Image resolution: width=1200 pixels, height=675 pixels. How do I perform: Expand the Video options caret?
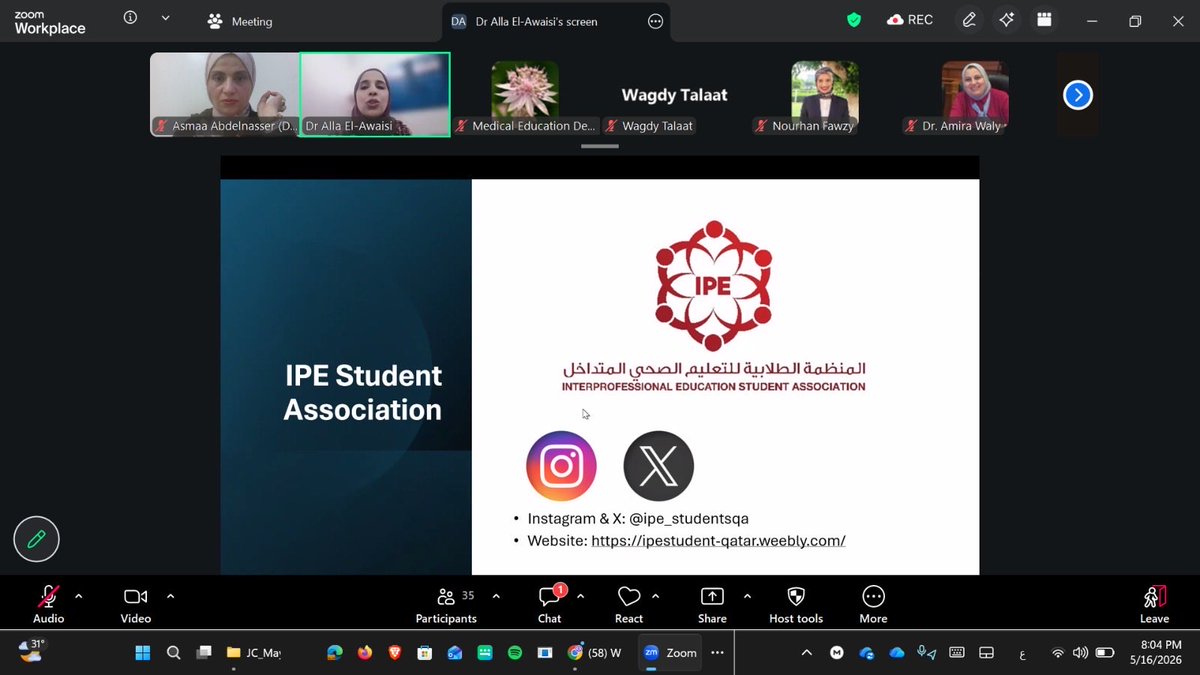[x=170, y=596]
